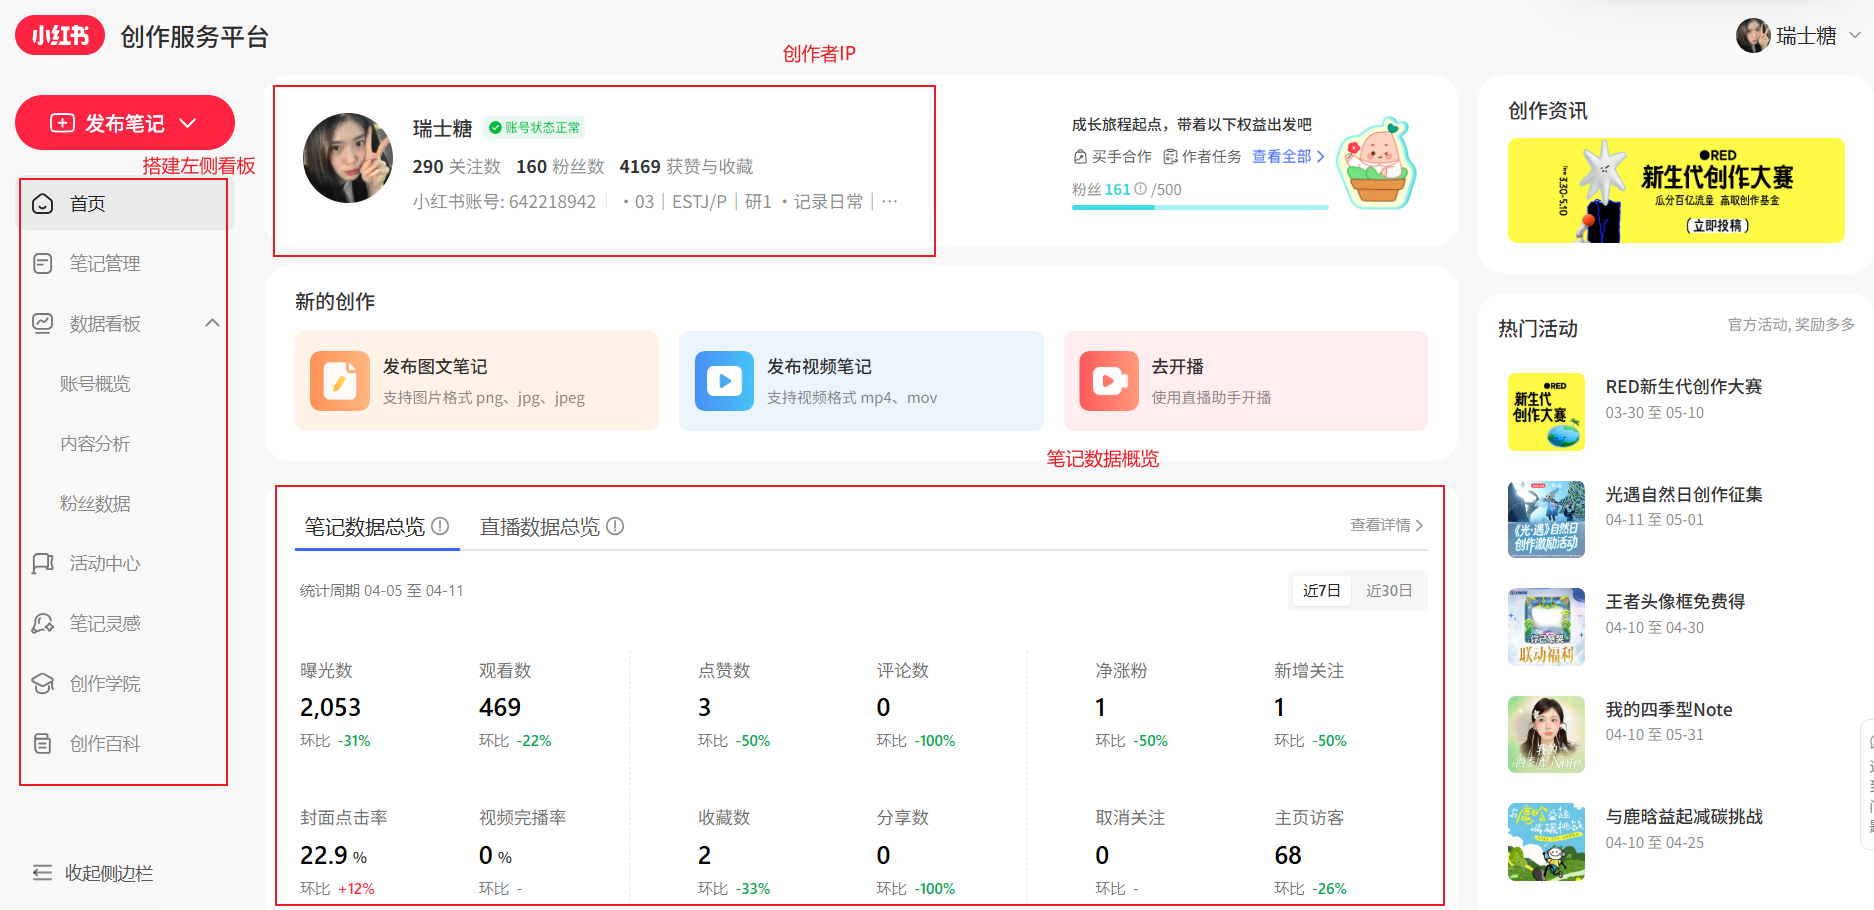
Task: Click the 新生代创作大赛 yellow banner
Action: [x=1676, y=190]
